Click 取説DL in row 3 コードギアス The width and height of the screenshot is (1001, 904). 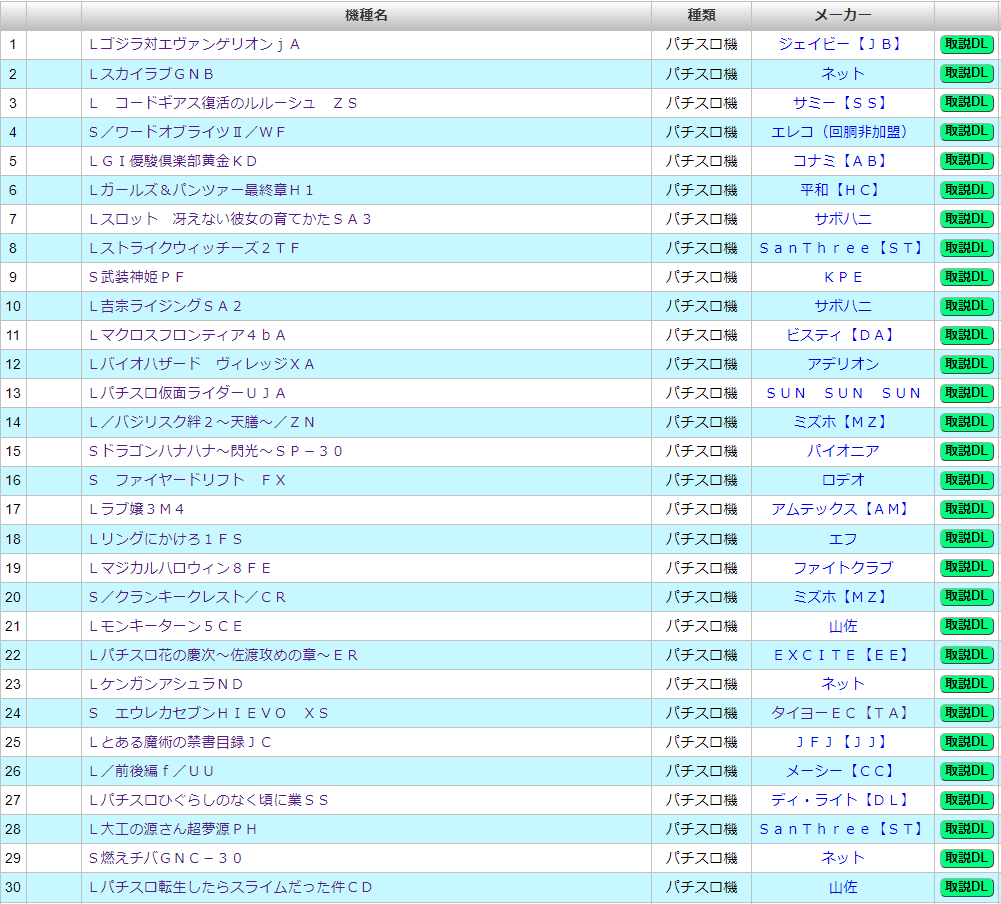[x=967, y=103]
